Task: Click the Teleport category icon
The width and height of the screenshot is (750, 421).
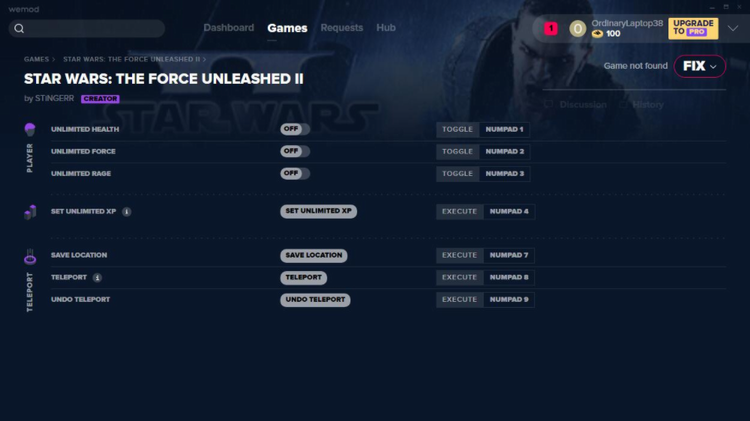Action: 30,257
